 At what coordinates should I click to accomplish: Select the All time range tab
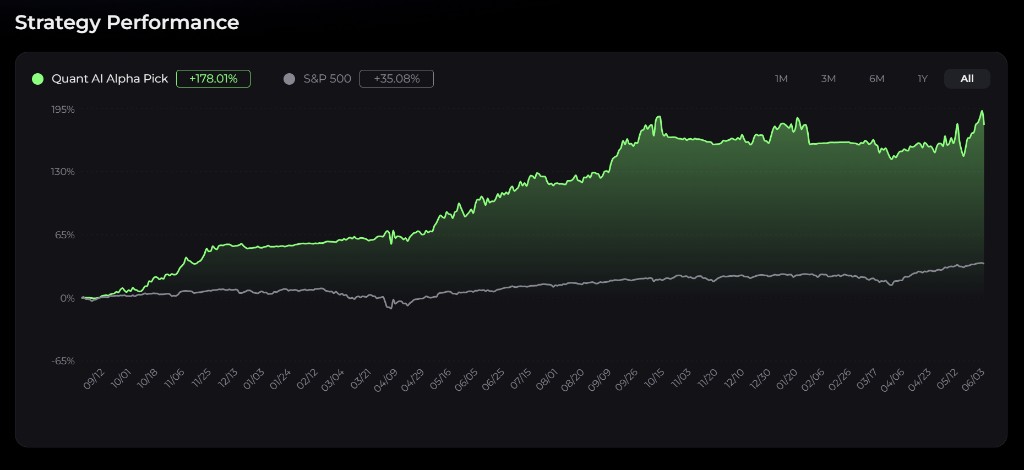tap(967, 79)
